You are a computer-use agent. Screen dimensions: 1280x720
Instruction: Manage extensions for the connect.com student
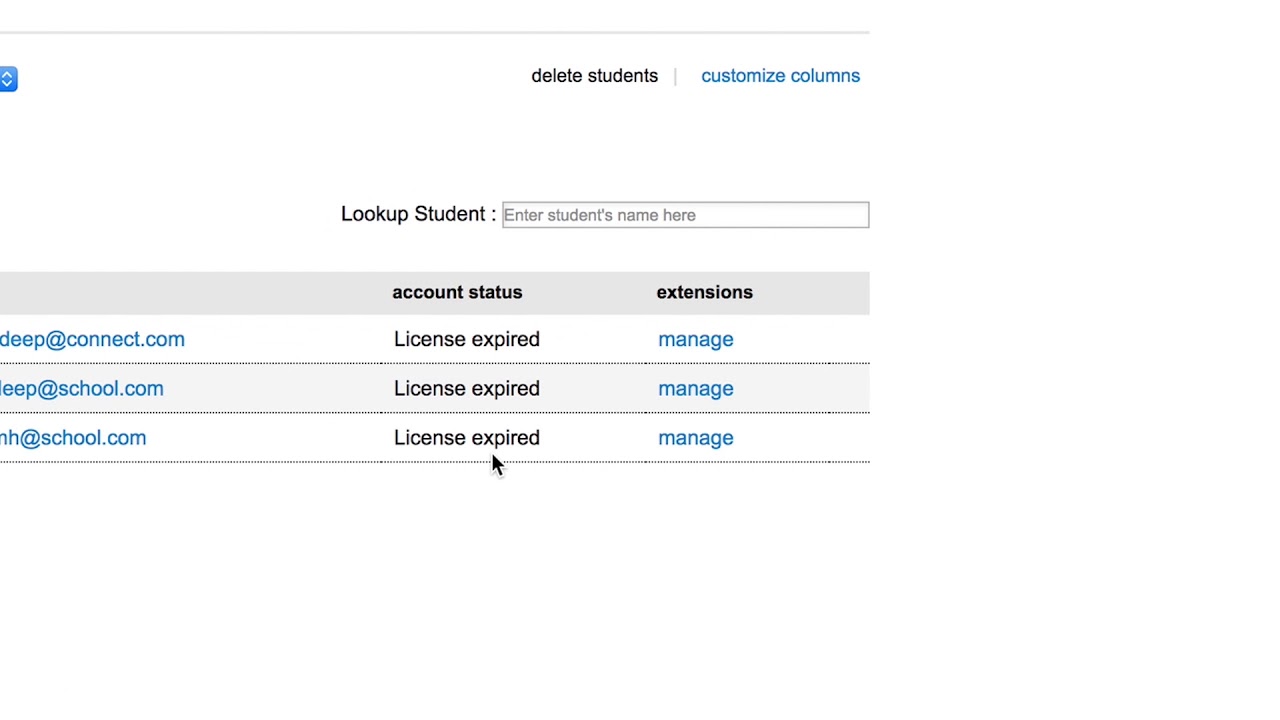[x=695, y=339]
